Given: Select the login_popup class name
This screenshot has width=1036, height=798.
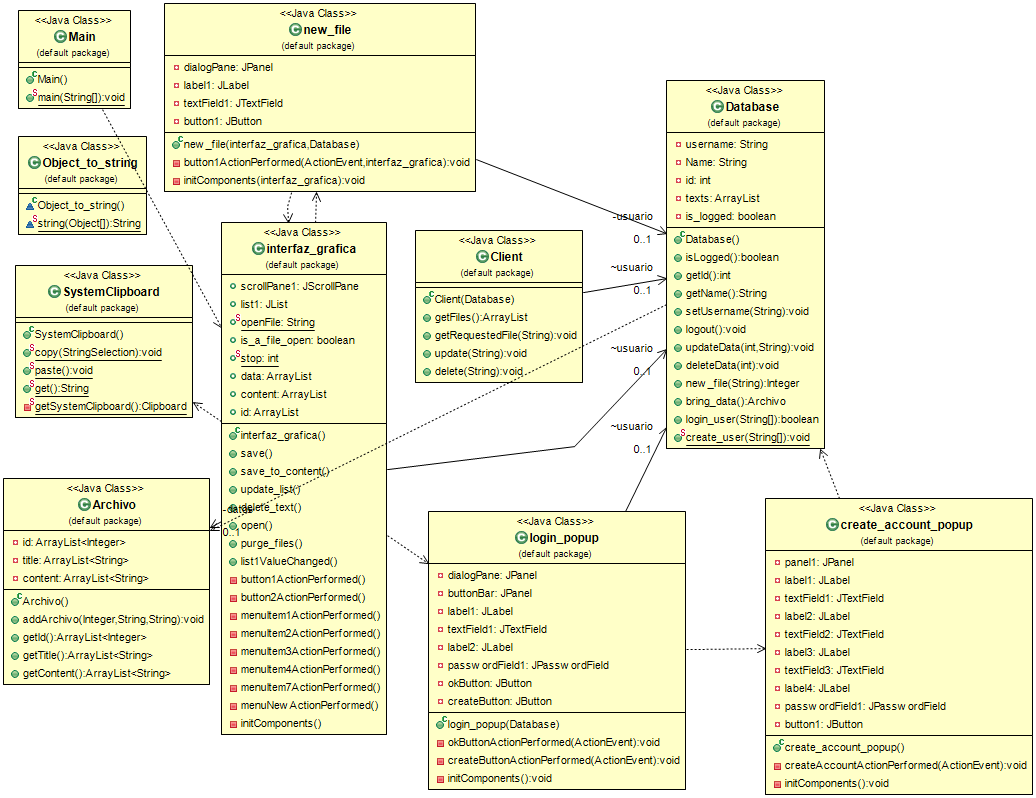Looking at the screenshot, I should (x=564, y=538).
